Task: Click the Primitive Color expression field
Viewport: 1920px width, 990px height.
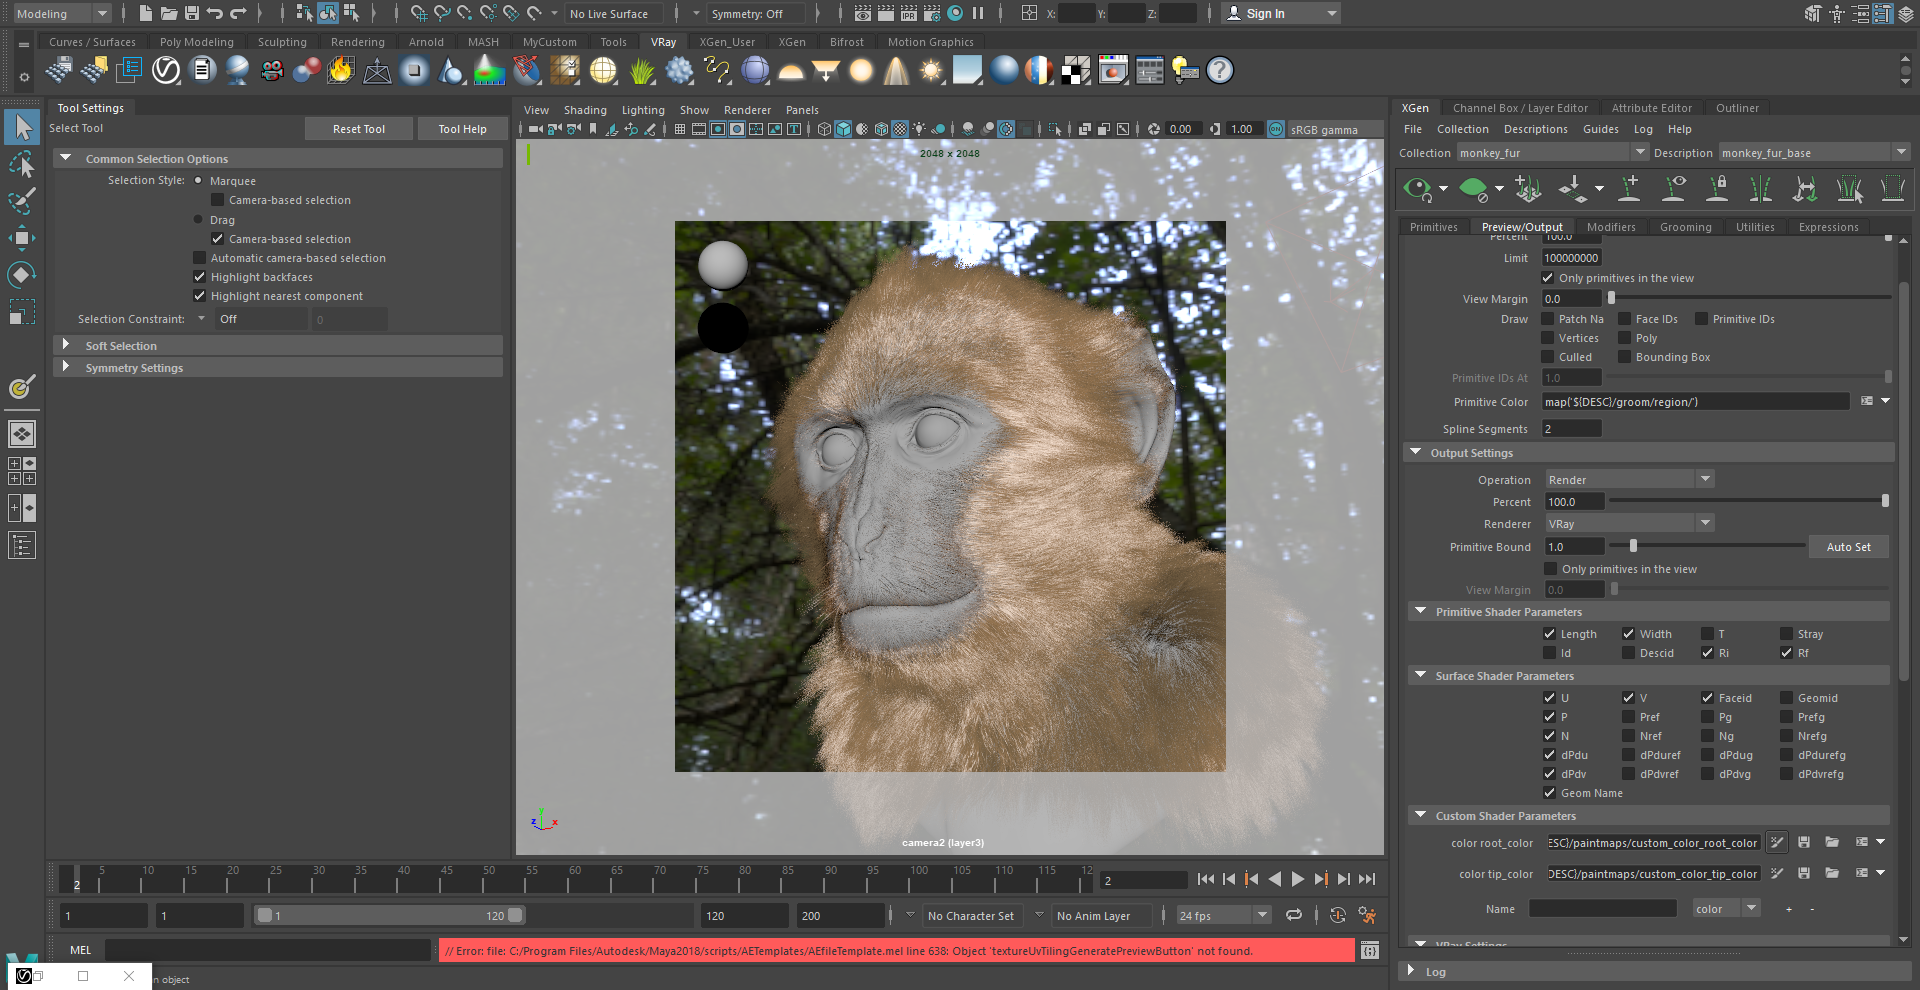Action: coord(1695,401)
